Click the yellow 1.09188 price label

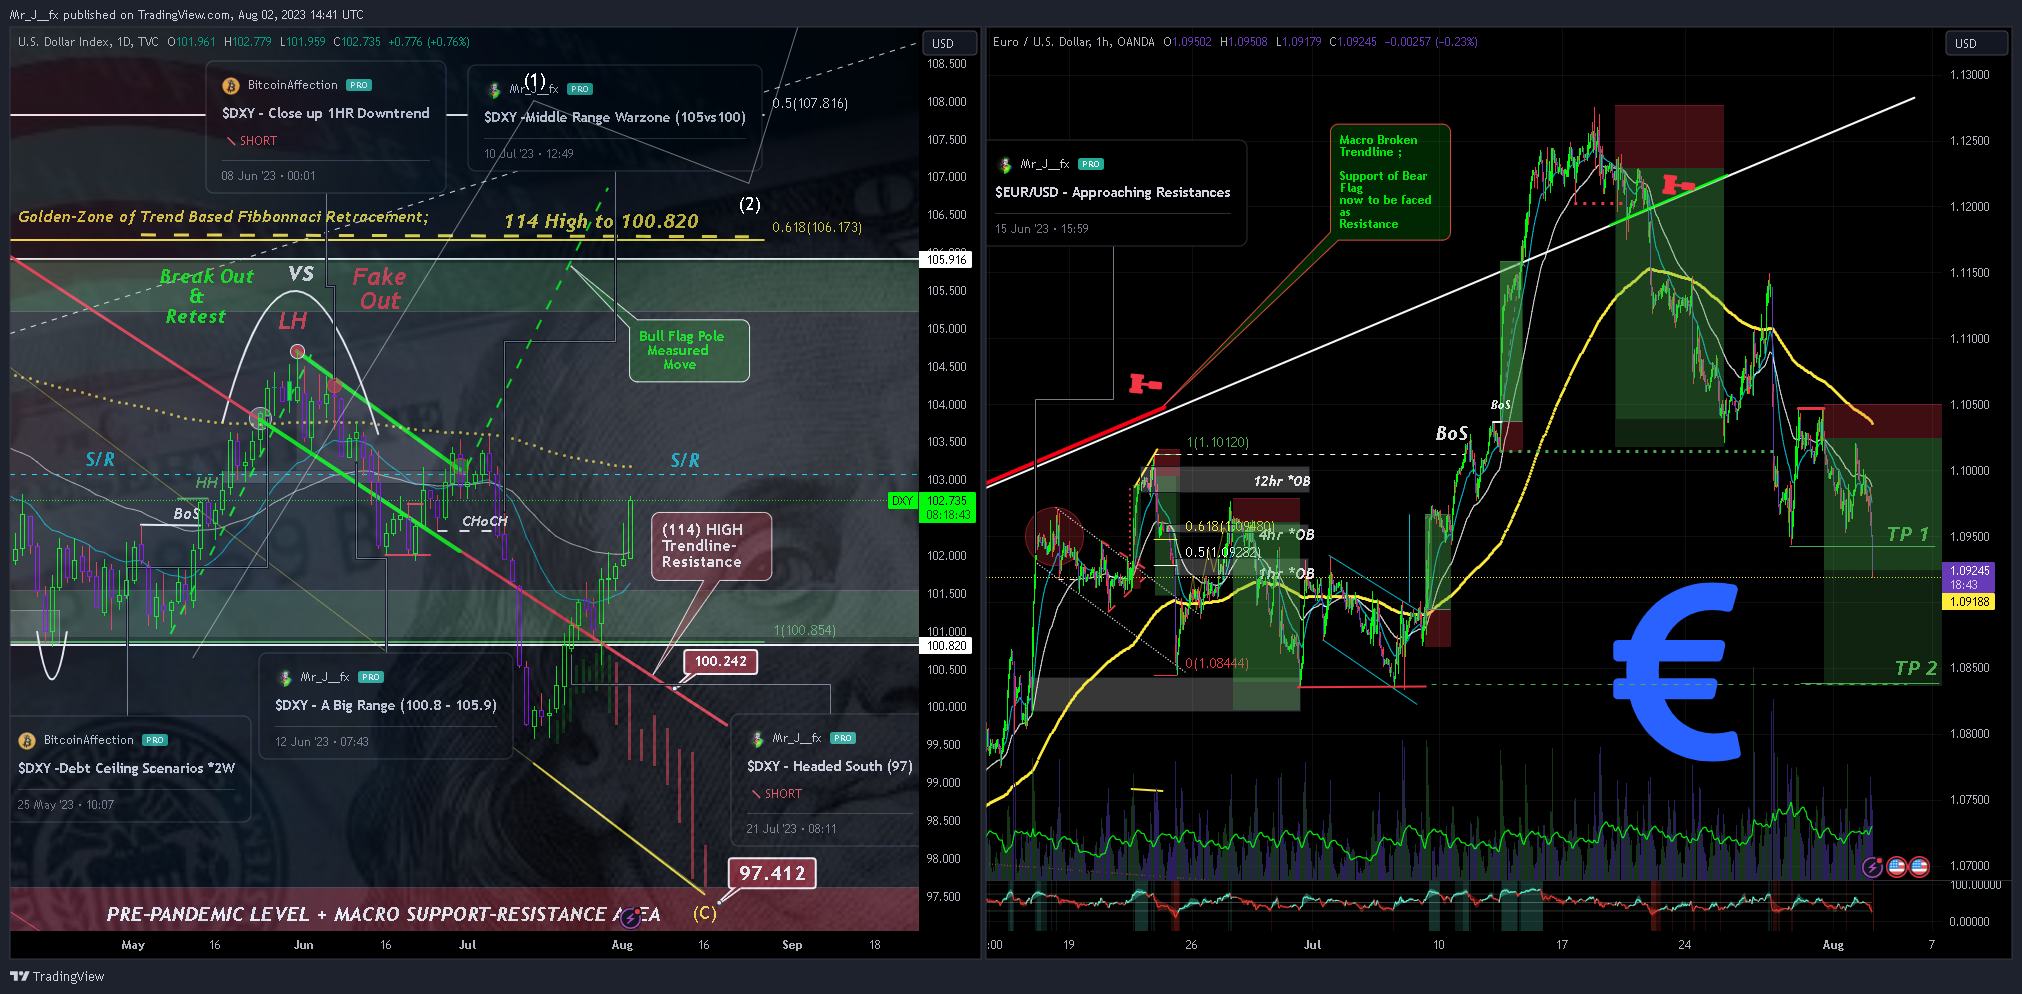pos(1967,602)
